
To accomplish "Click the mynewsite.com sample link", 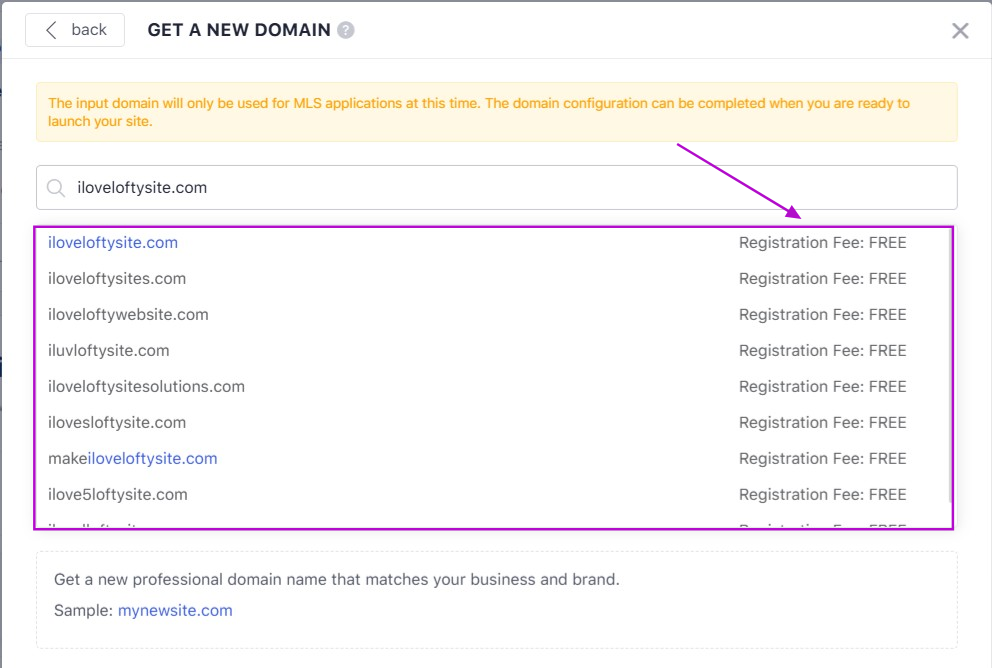I will coord(175,610).
